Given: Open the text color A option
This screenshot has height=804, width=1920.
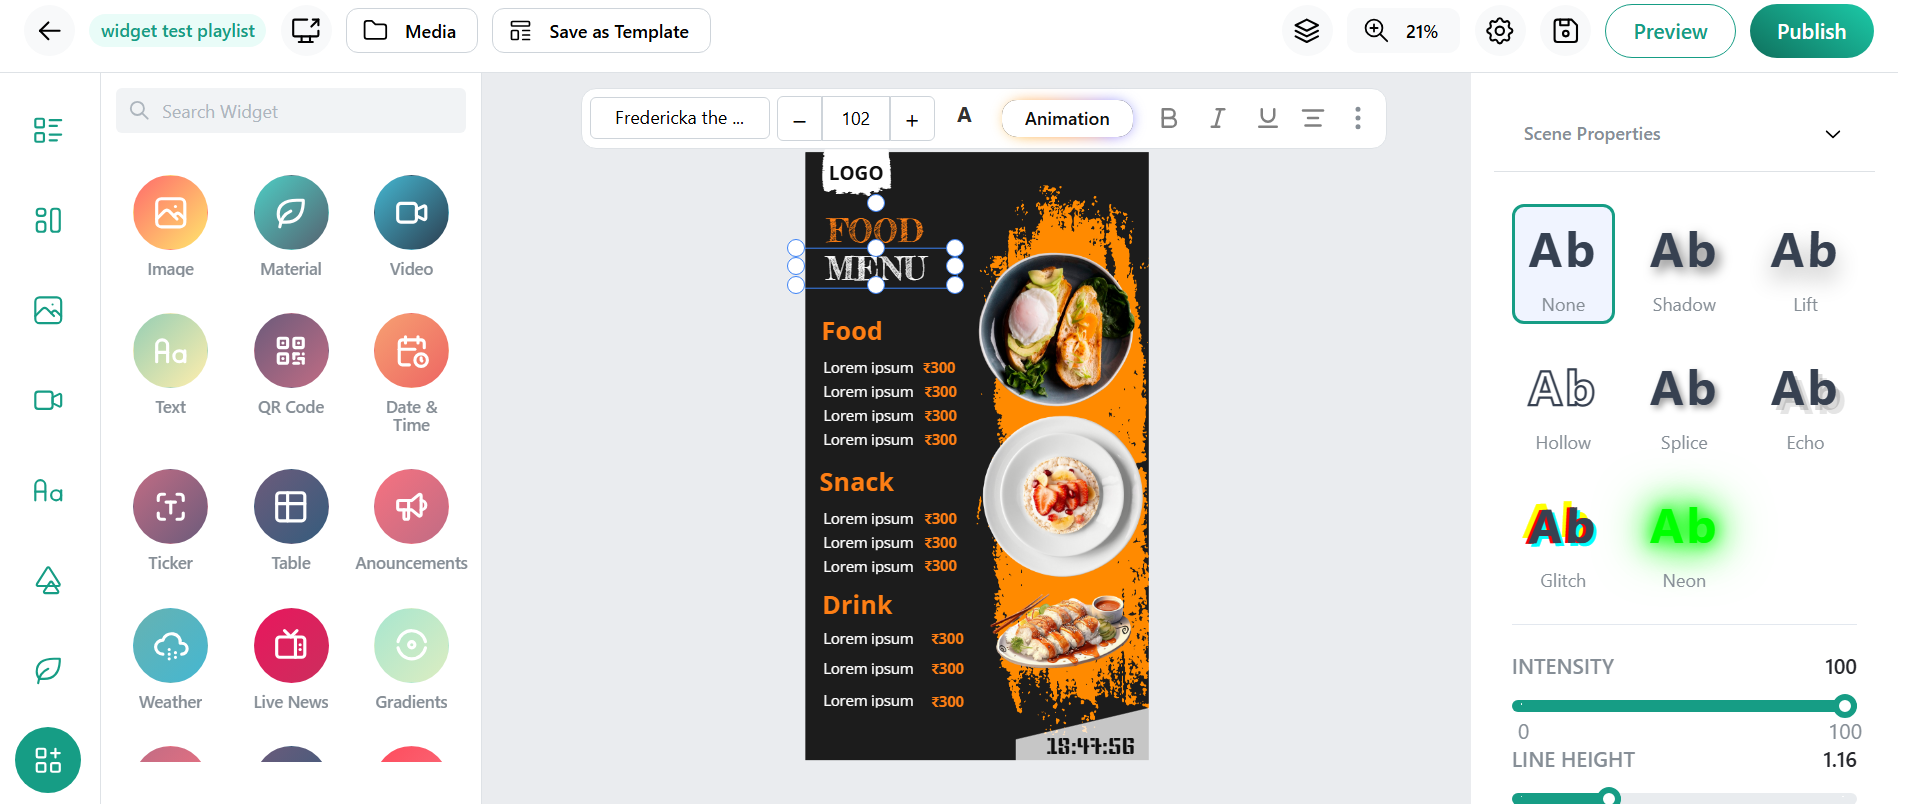Looking at the screenshot, I should point(964,116).
